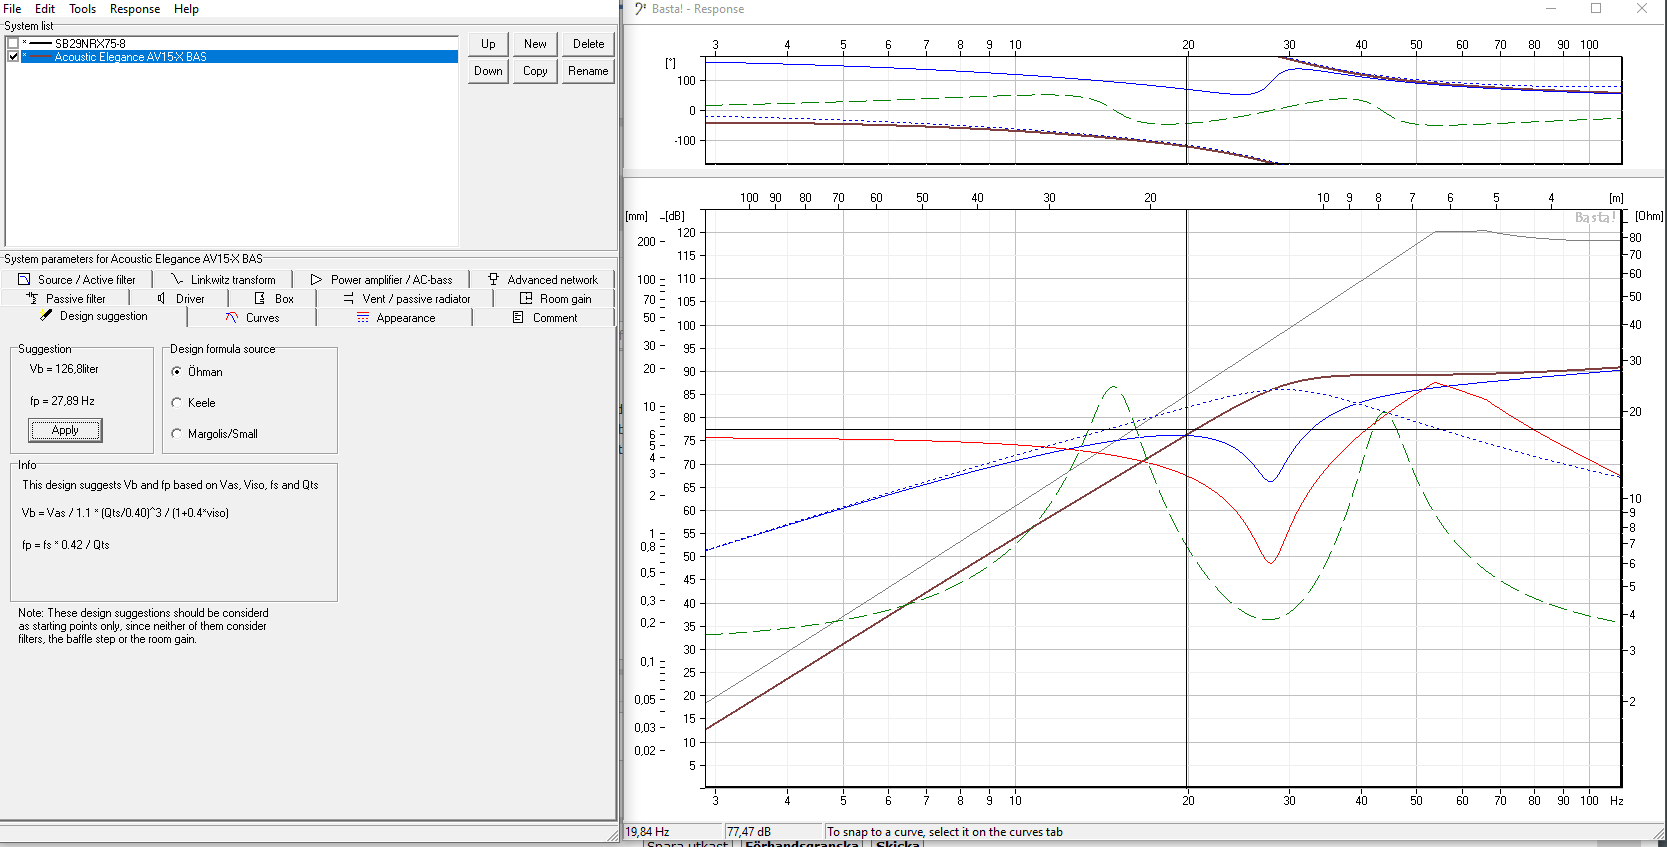Image resolution: width=1667 pixels, height=847 pixels.
Task: Click the Power amplifier triangle icon
Action: 316,280
